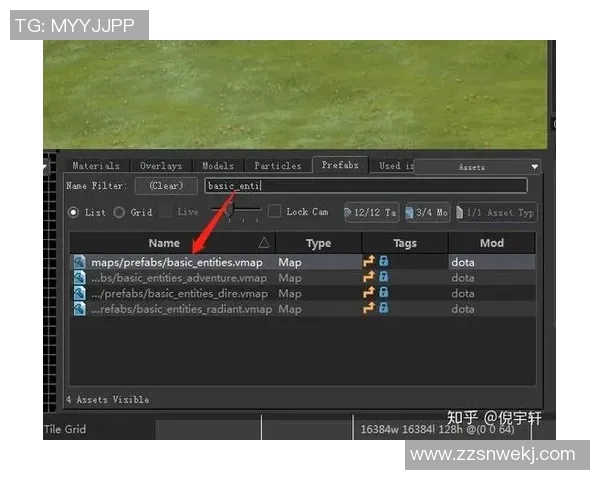Click the orange tag arrow icon on first row
Image resolution: width=600 pixels, height=480 pixels.
(x=368, y=262)
